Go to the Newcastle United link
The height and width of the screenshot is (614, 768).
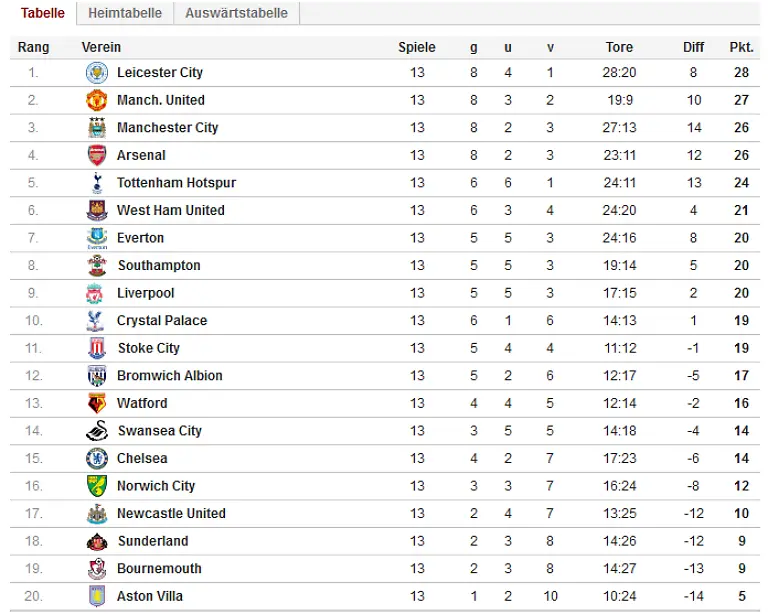pyautogui.click(x=171, y=513)
